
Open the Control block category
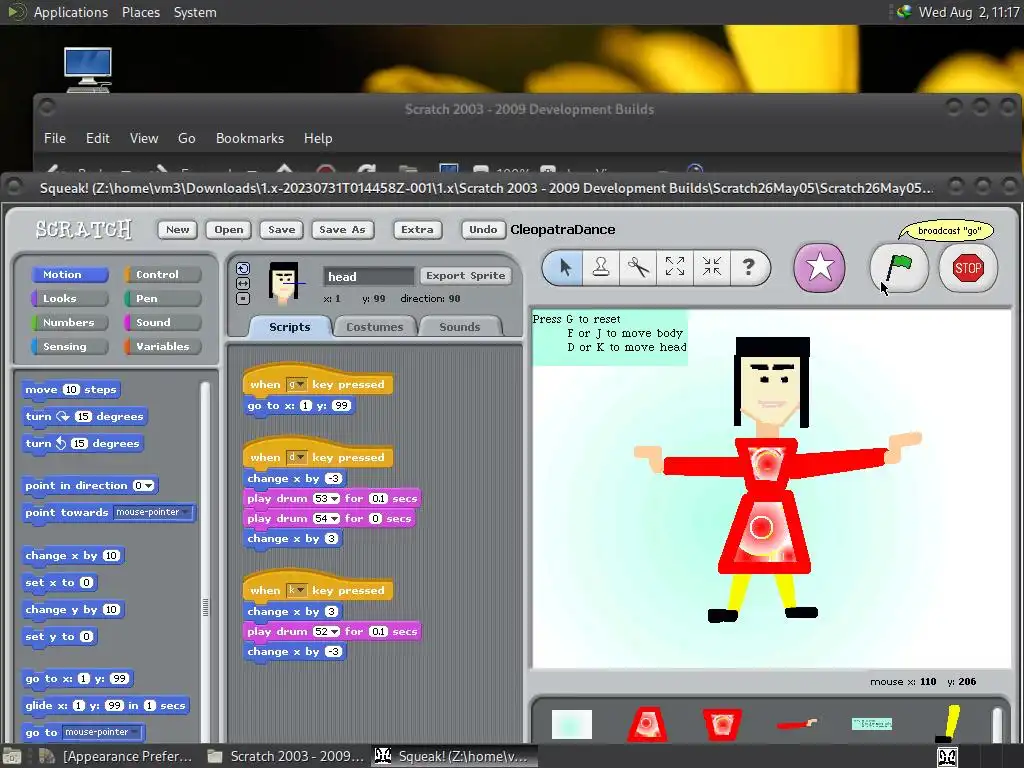pos(163,274)
